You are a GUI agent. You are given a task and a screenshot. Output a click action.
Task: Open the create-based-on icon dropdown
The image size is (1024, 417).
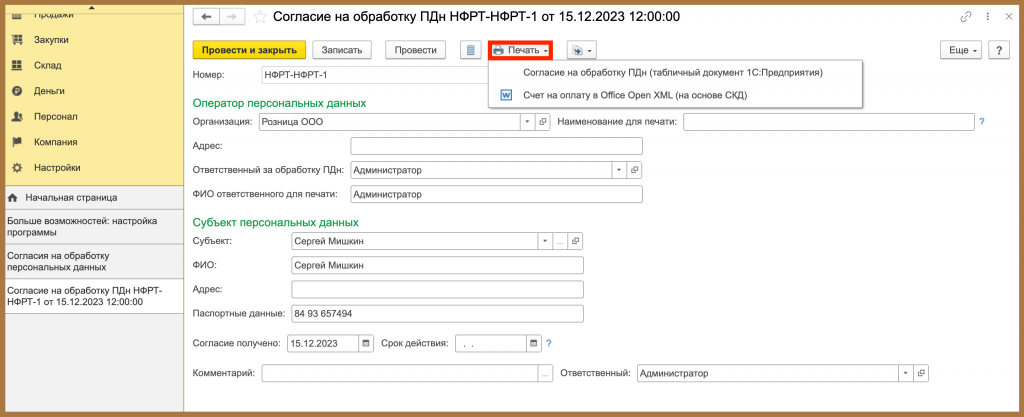581,50
